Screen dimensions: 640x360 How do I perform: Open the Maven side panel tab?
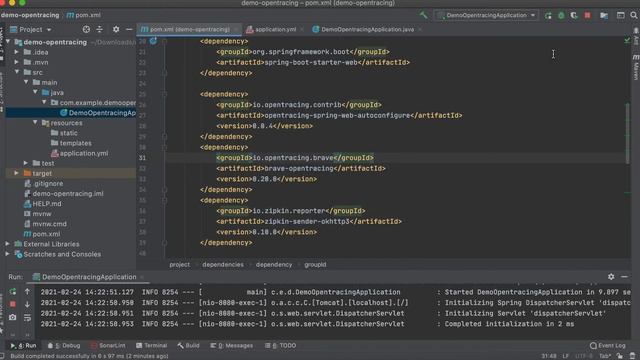pos(636,67)
